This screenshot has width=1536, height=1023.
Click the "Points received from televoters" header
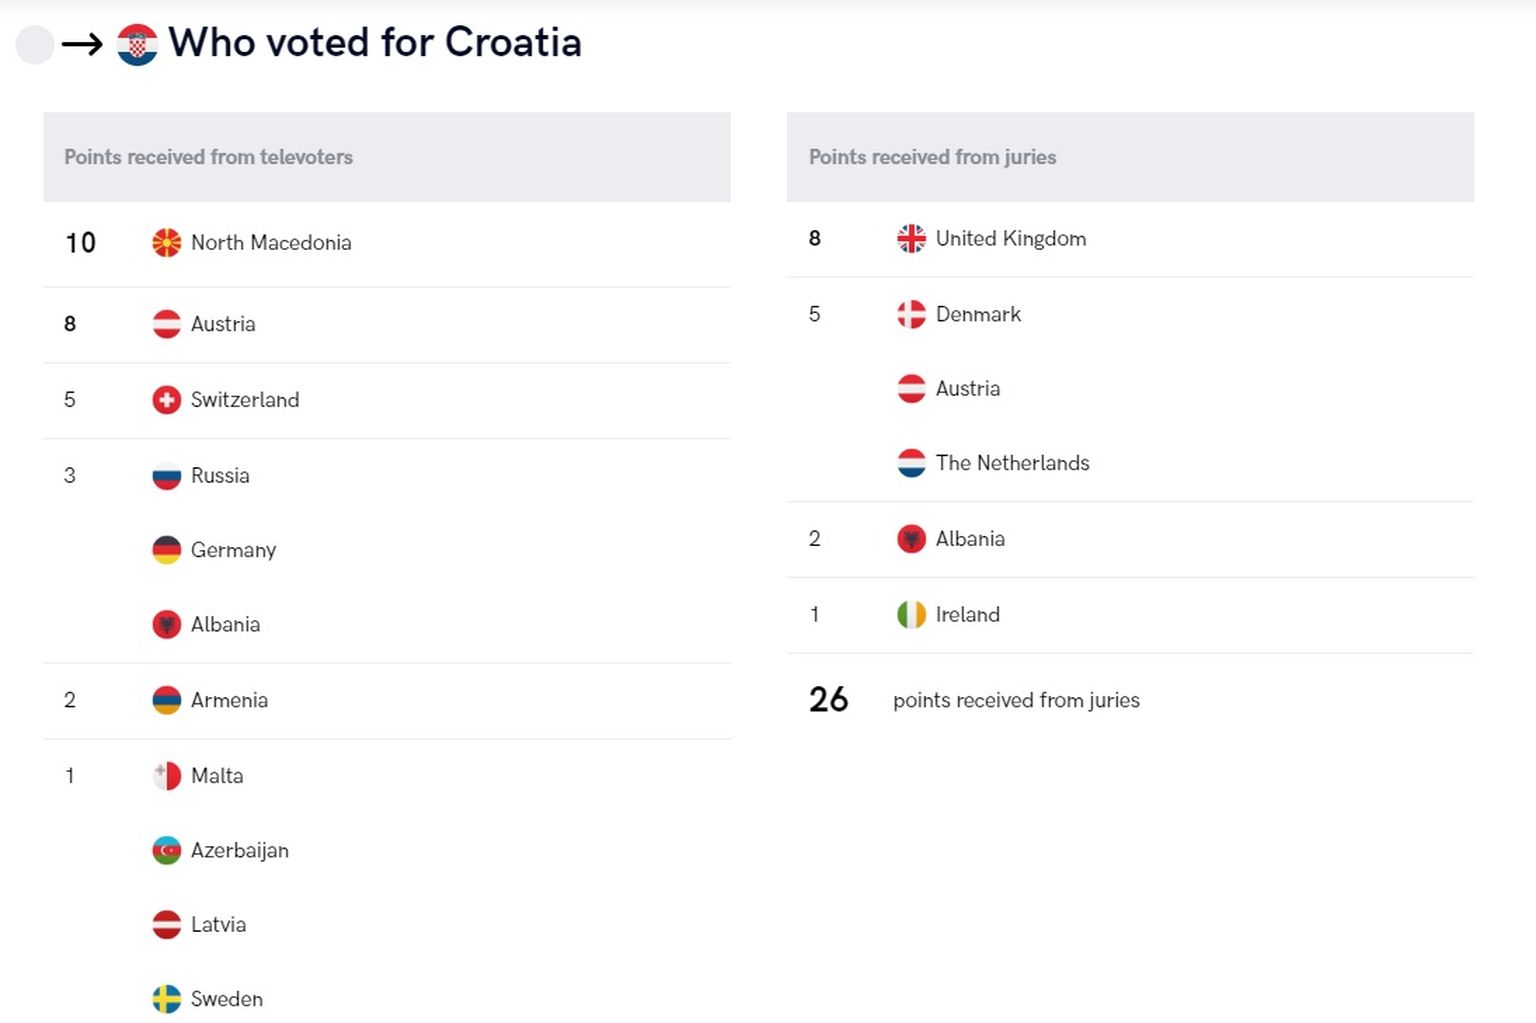coord(208,157)
